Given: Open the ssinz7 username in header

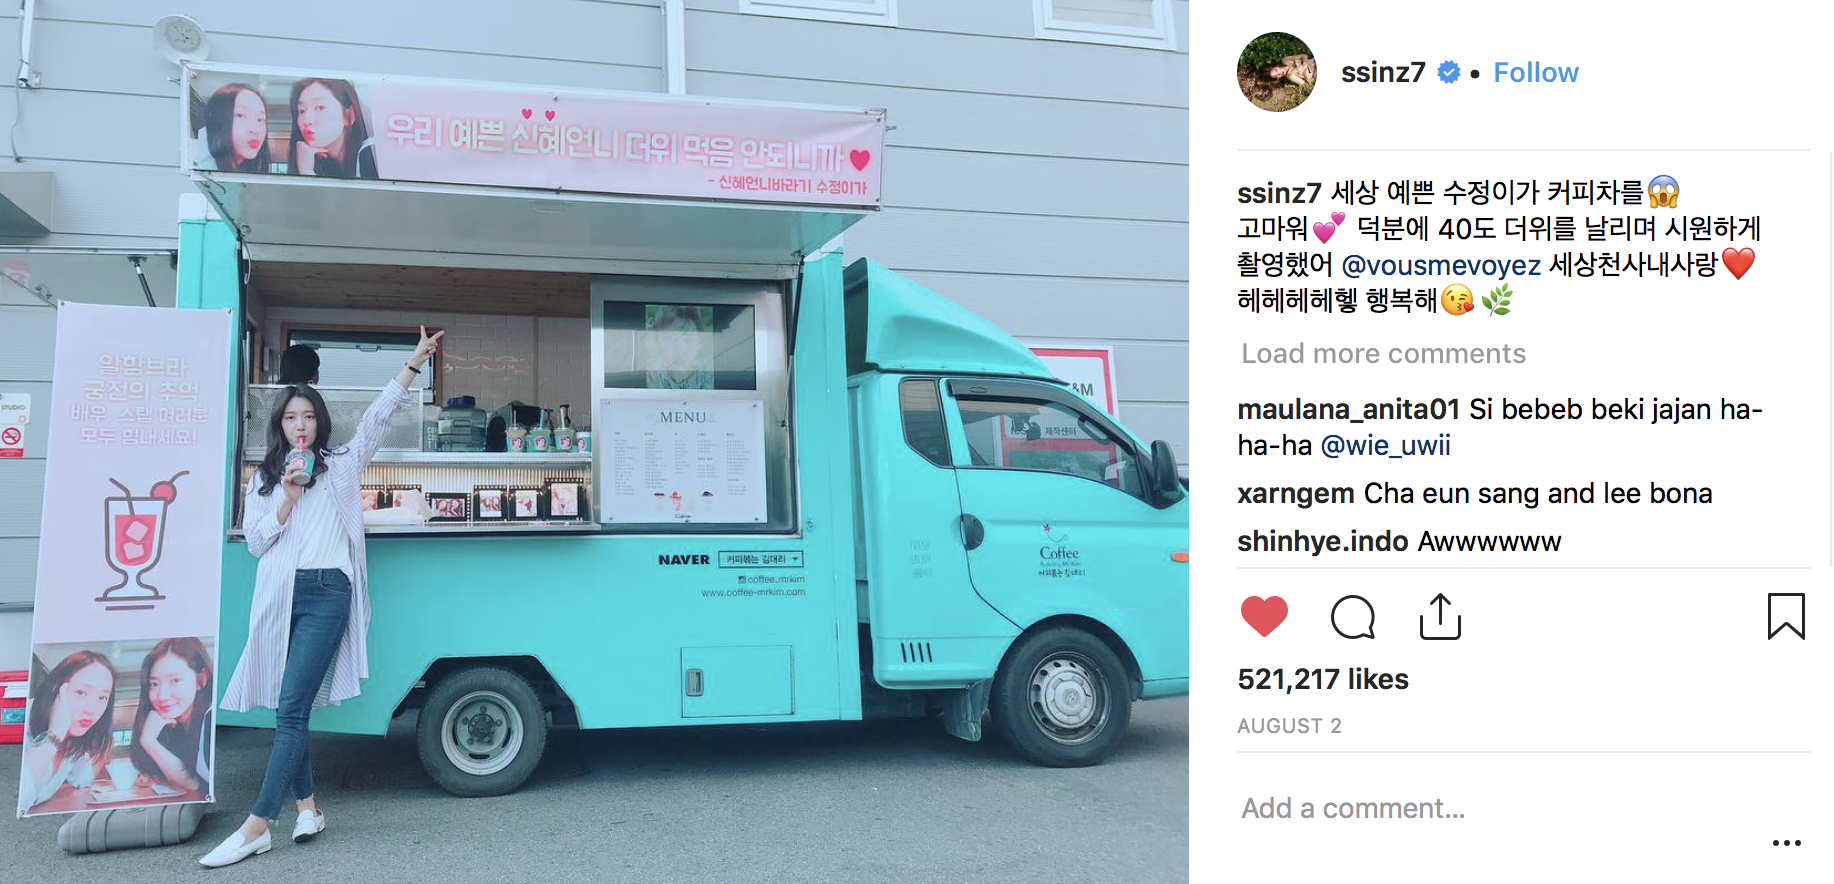Looking at the screenshot, I should tap(1383, 72).
